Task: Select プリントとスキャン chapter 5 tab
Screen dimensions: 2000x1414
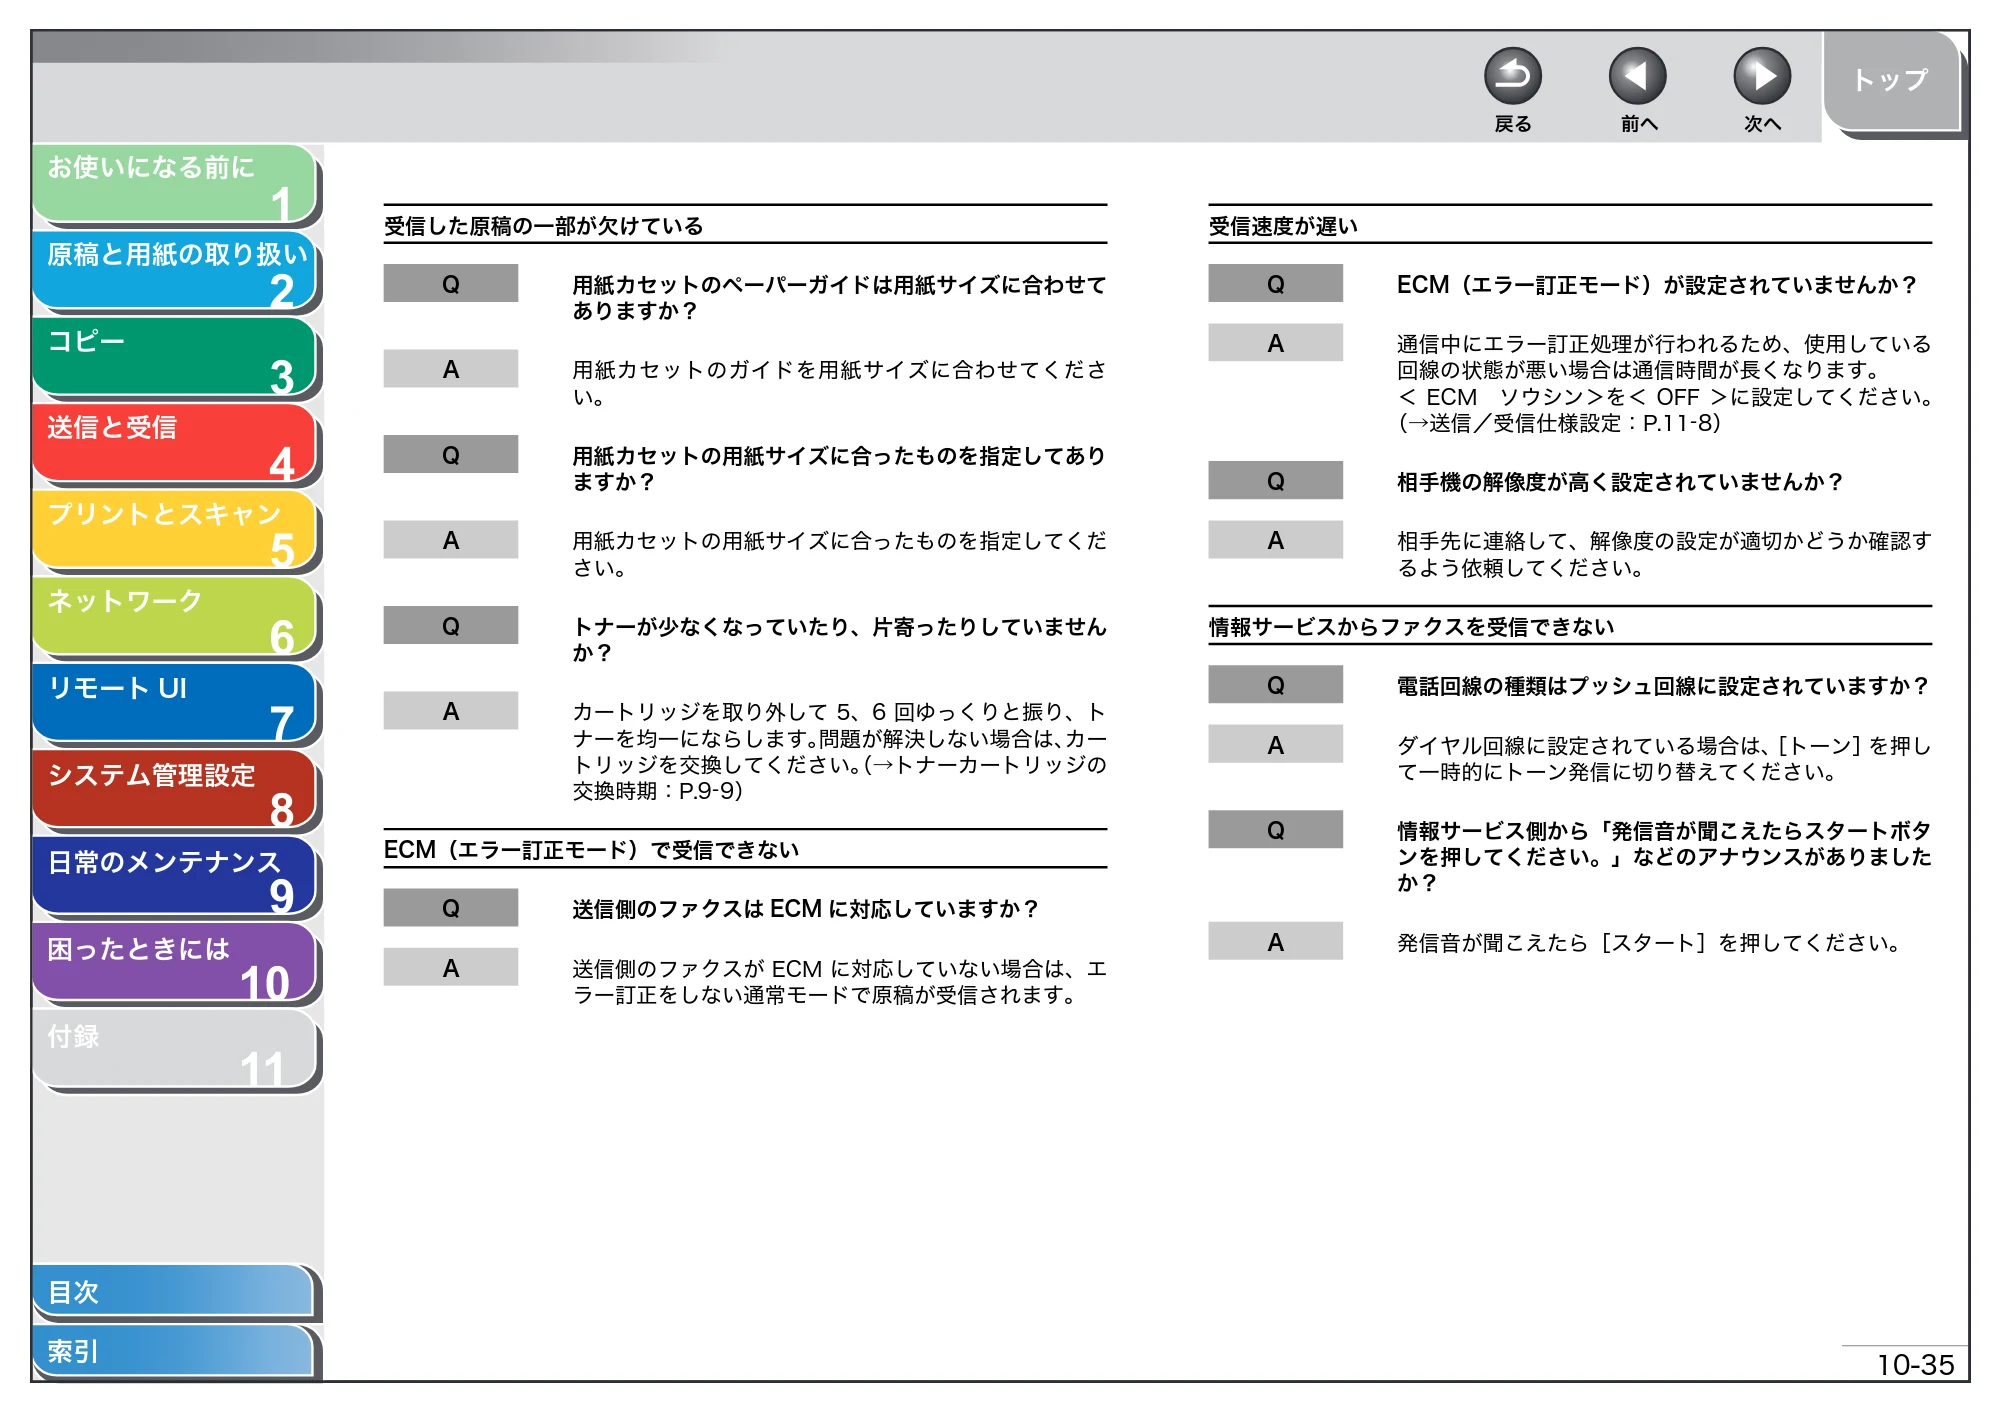Action: (175, 531)
